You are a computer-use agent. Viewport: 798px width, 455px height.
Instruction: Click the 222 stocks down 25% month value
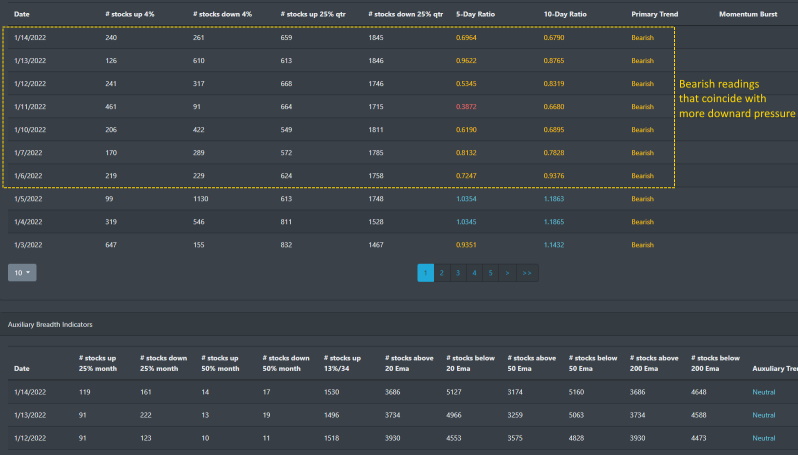(x=146, y=415)
